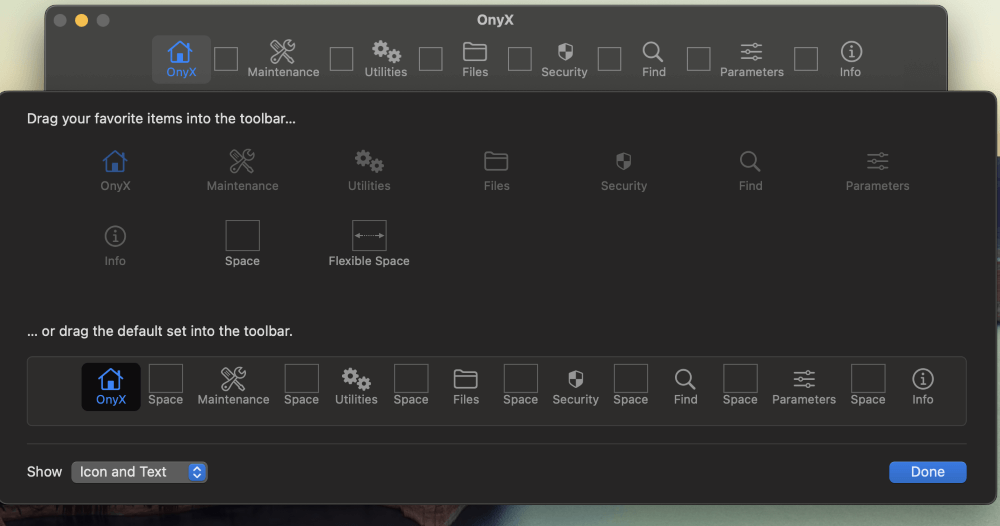This screenshot has height=526, width=1000.
Task: Pick the Security item in the favorites palette
Action: click(624, 171)
